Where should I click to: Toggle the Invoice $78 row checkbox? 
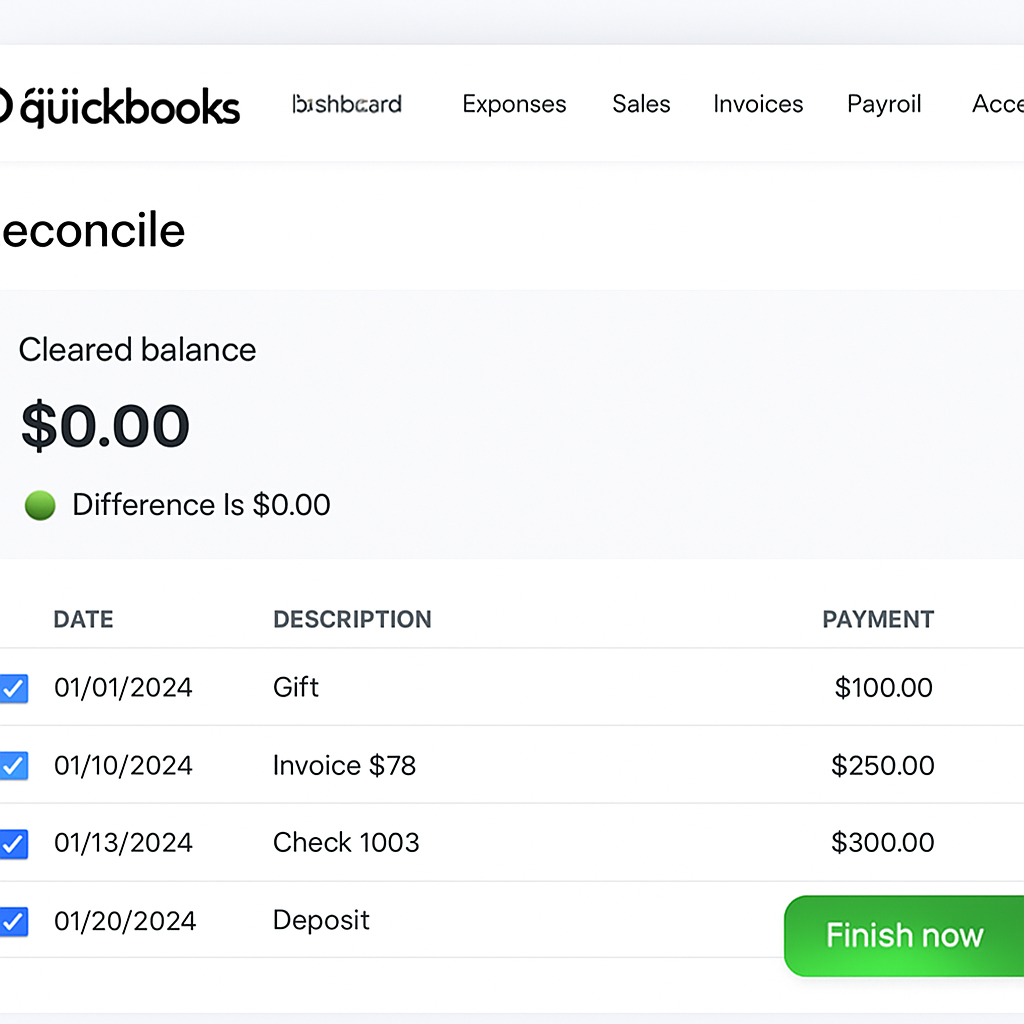point(13,766)
